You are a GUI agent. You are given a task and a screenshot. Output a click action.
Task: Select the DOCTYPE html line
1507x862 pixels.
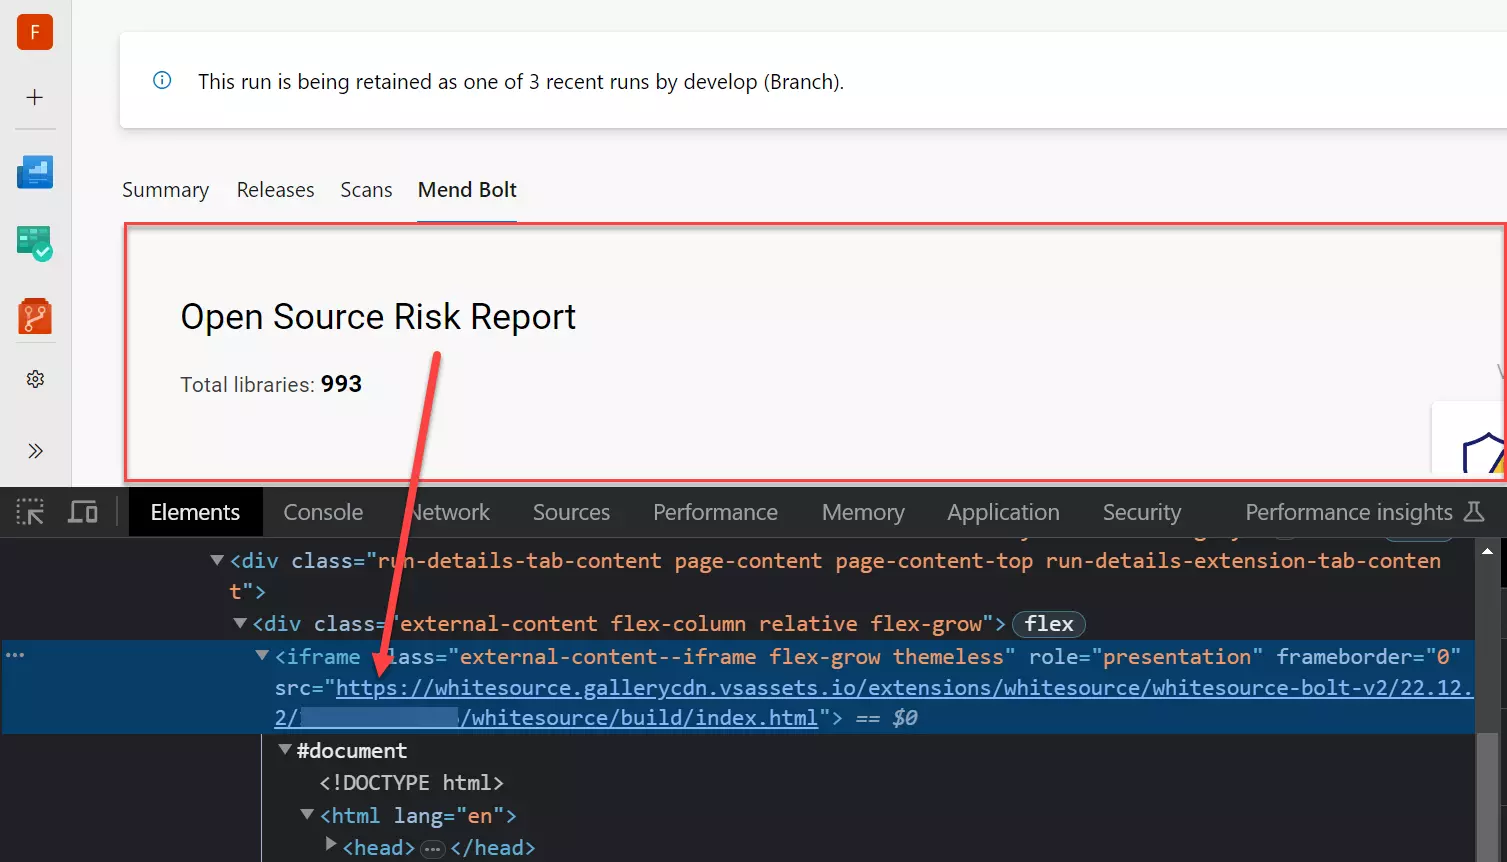pyautogui.click(x=412, y=782)
